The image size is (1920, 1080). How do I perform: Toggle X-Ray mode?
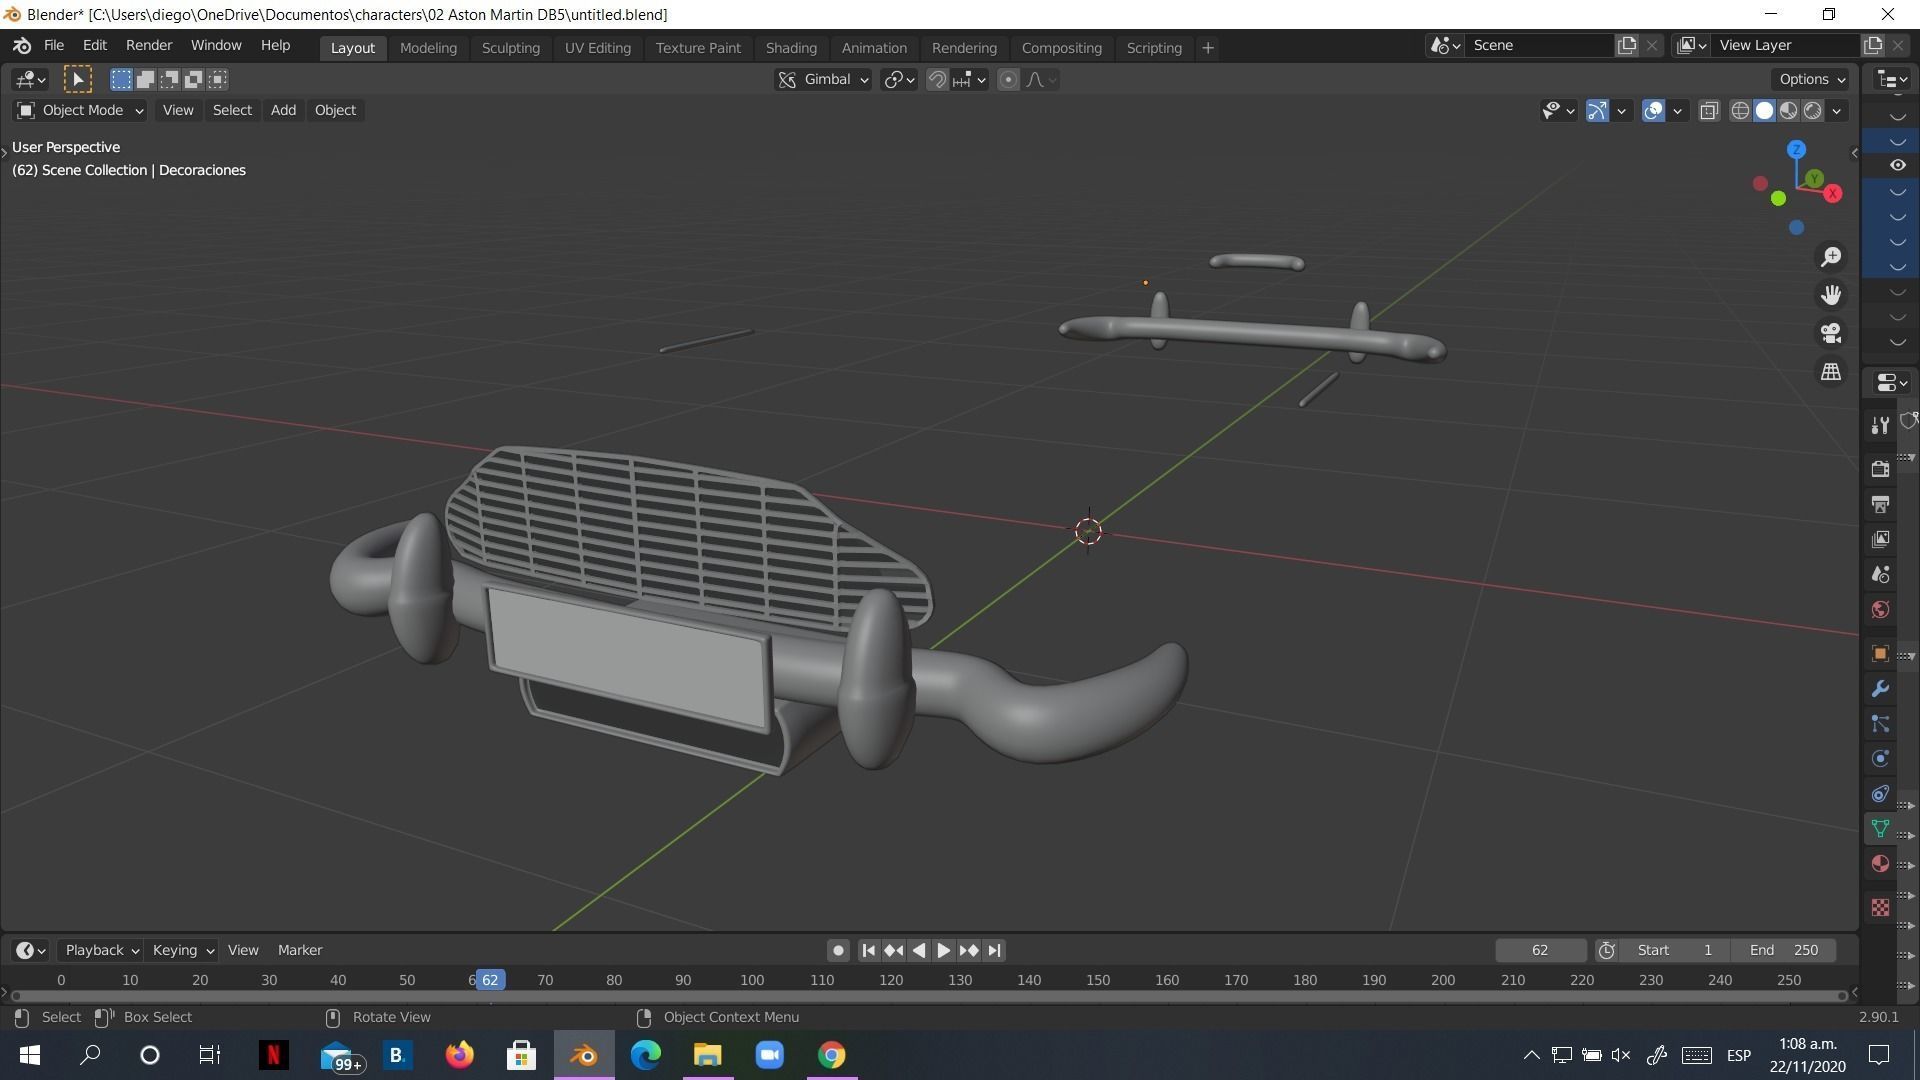click(1709, 111)
